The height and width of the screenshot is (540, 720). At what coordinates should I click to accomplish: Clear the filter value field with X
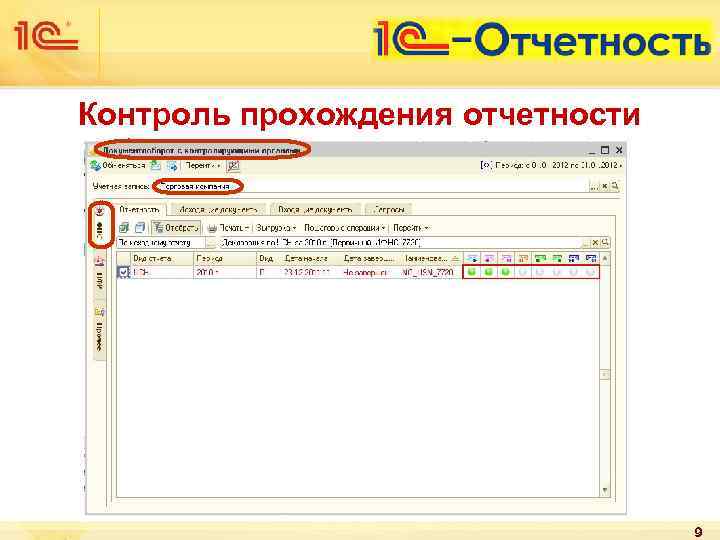(x=596, y=242)
